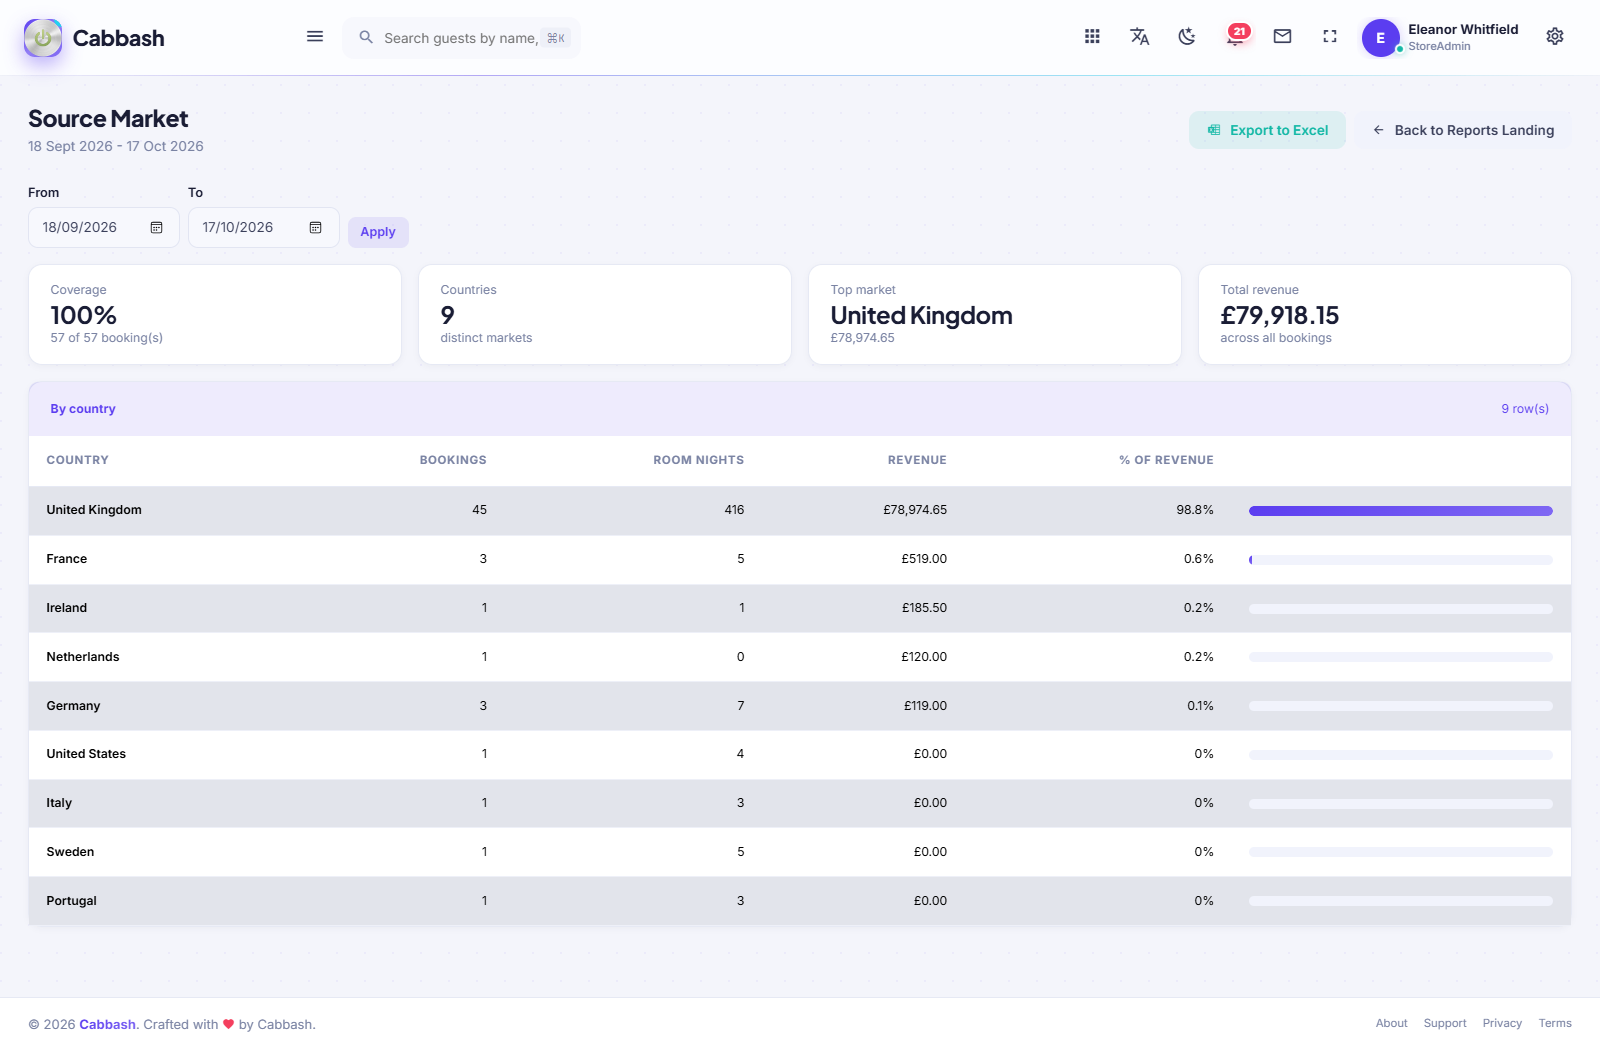This screenshot has width=1600, height=1050.
Task: Select the United Kingdom row name
Action: point(94,510)
